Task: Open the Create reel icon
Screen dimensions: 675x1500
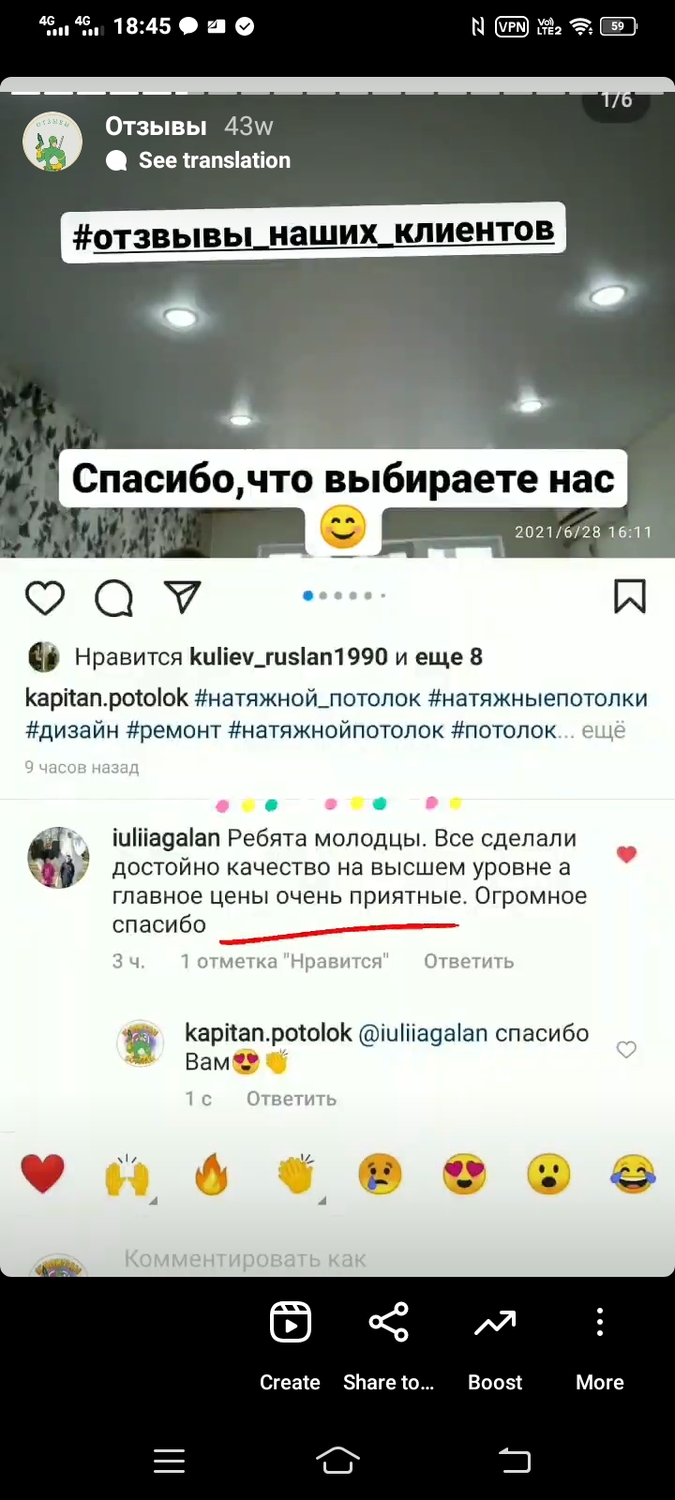Action: tap(290, 1323)
